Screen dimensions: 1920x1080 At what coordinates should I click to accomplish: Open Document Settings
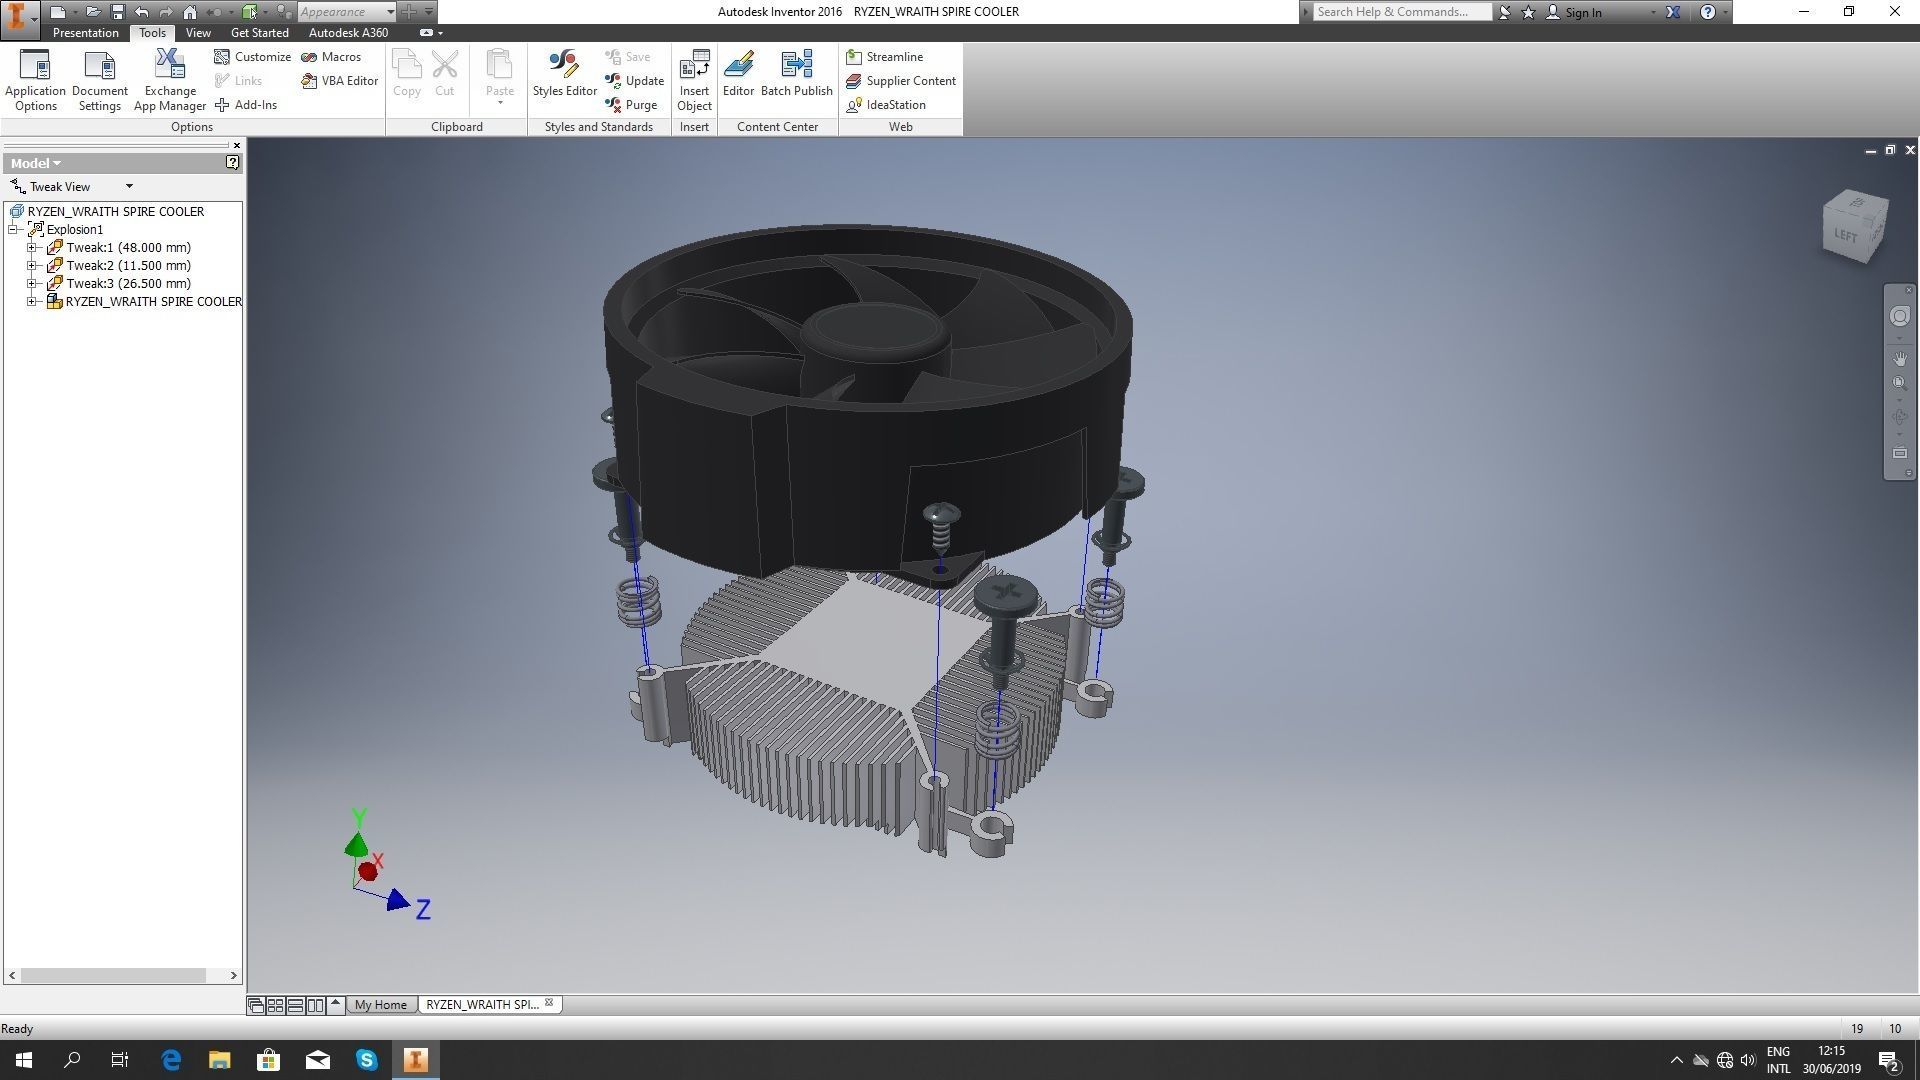[100, 80]
